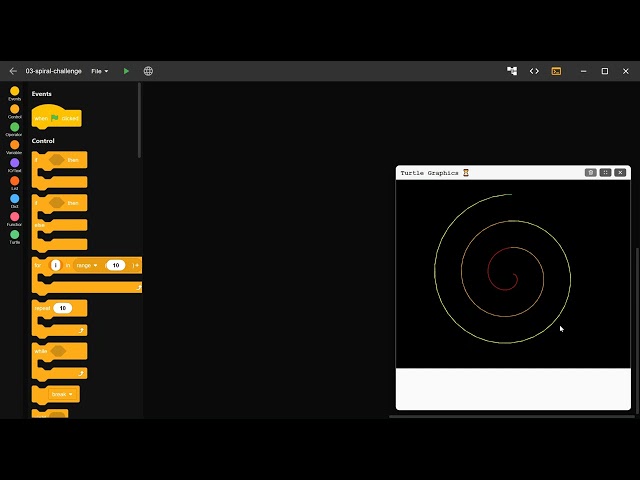Screen dimensions: 640x480
Task: Select the Operator category circle
Action: tap(15, 127)
